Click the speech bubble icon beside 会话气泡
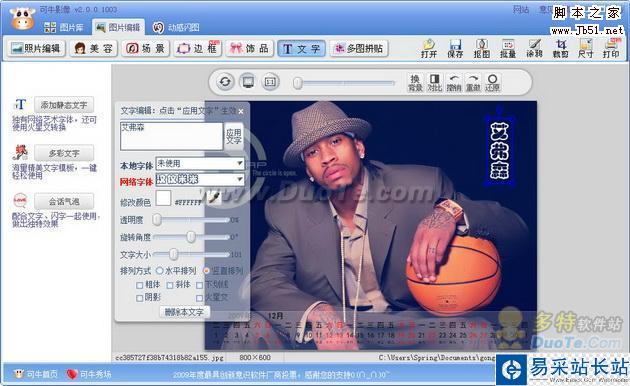 click(x=20, y=200)
